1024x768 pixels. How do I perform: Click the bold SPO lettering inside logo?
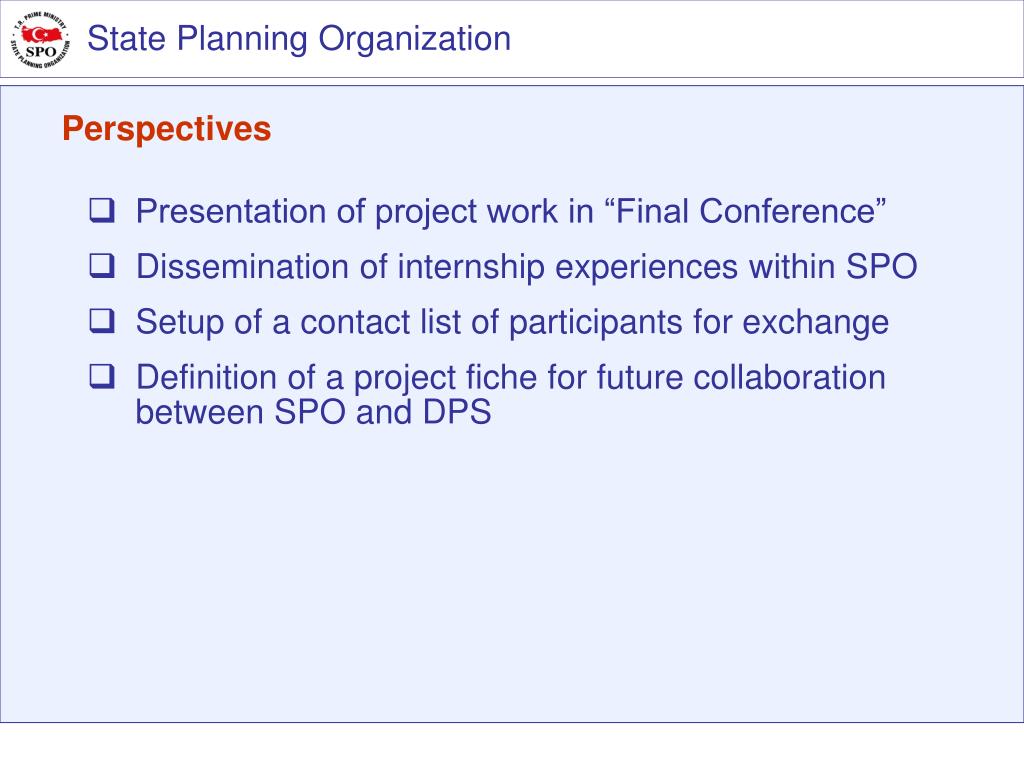(x=40, y=51)
